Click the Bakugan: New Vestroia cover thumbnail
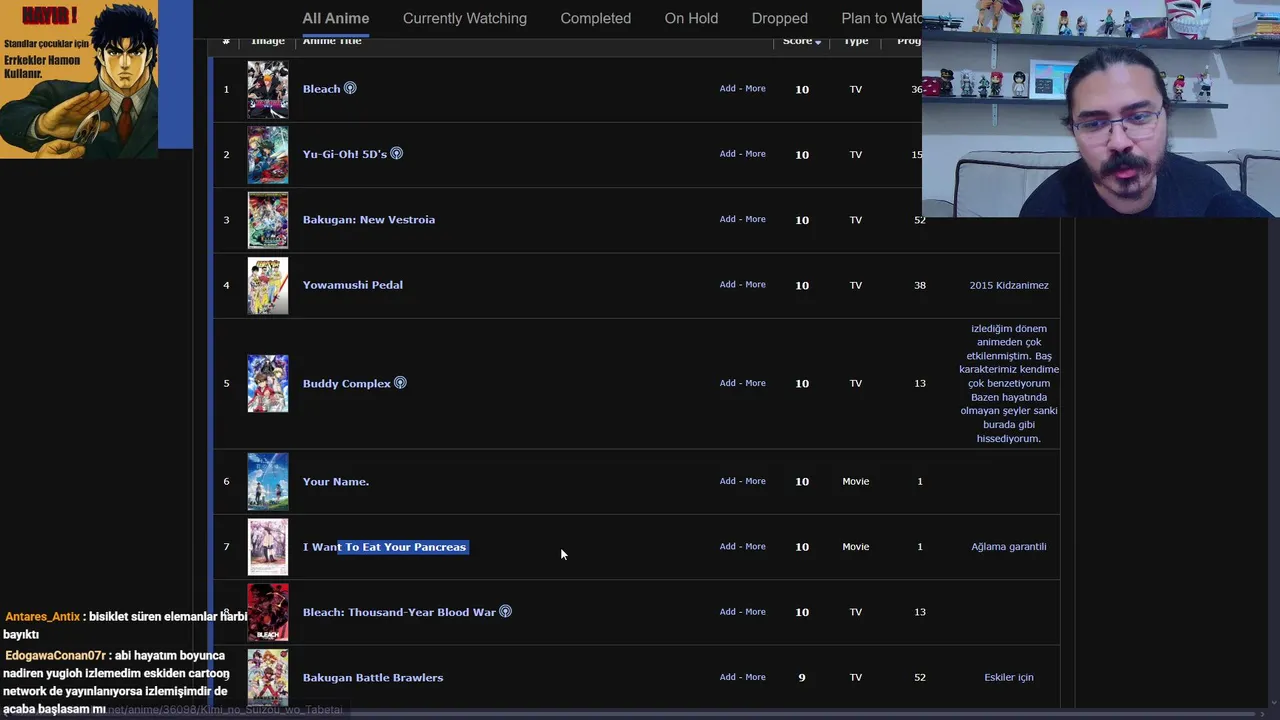 (268, 220)
